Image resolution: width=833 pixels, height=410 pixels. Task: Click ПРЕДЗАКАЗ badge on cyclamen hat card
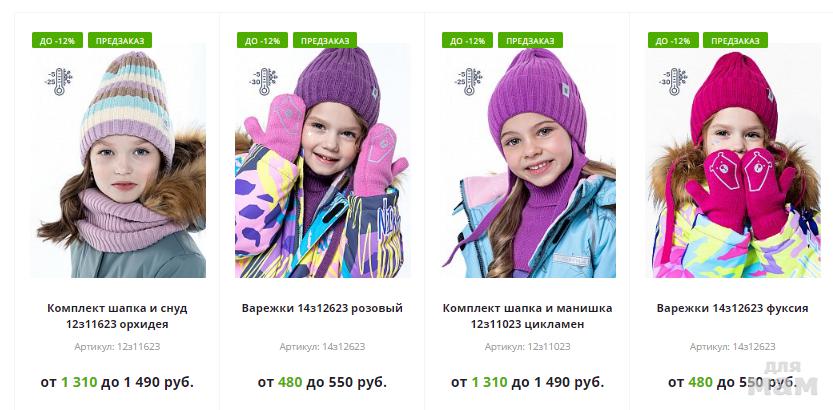pyautogui.click(x=530, y=40)
